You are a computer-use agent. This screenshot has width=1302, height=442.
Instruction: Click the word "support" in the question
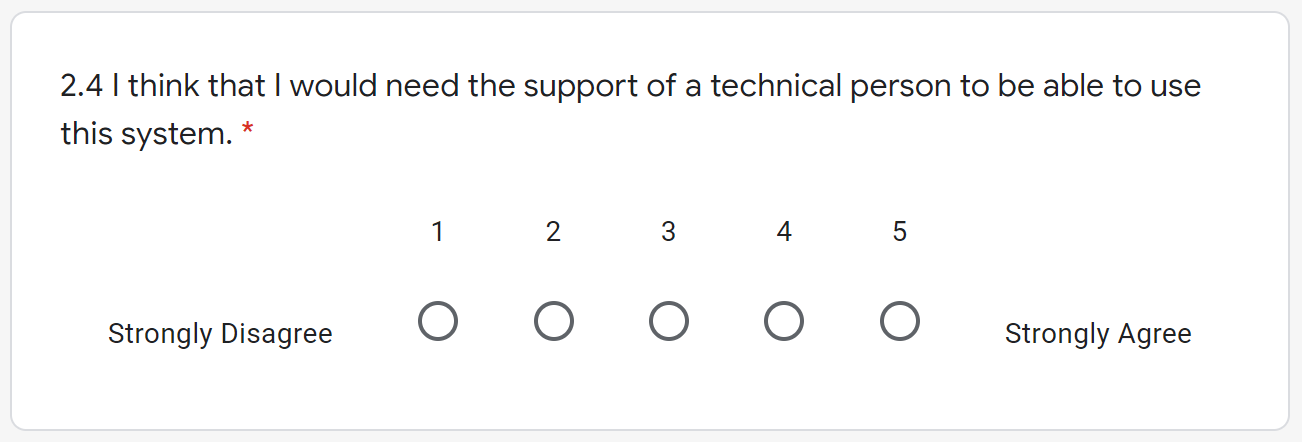click(x=580, y=87)
